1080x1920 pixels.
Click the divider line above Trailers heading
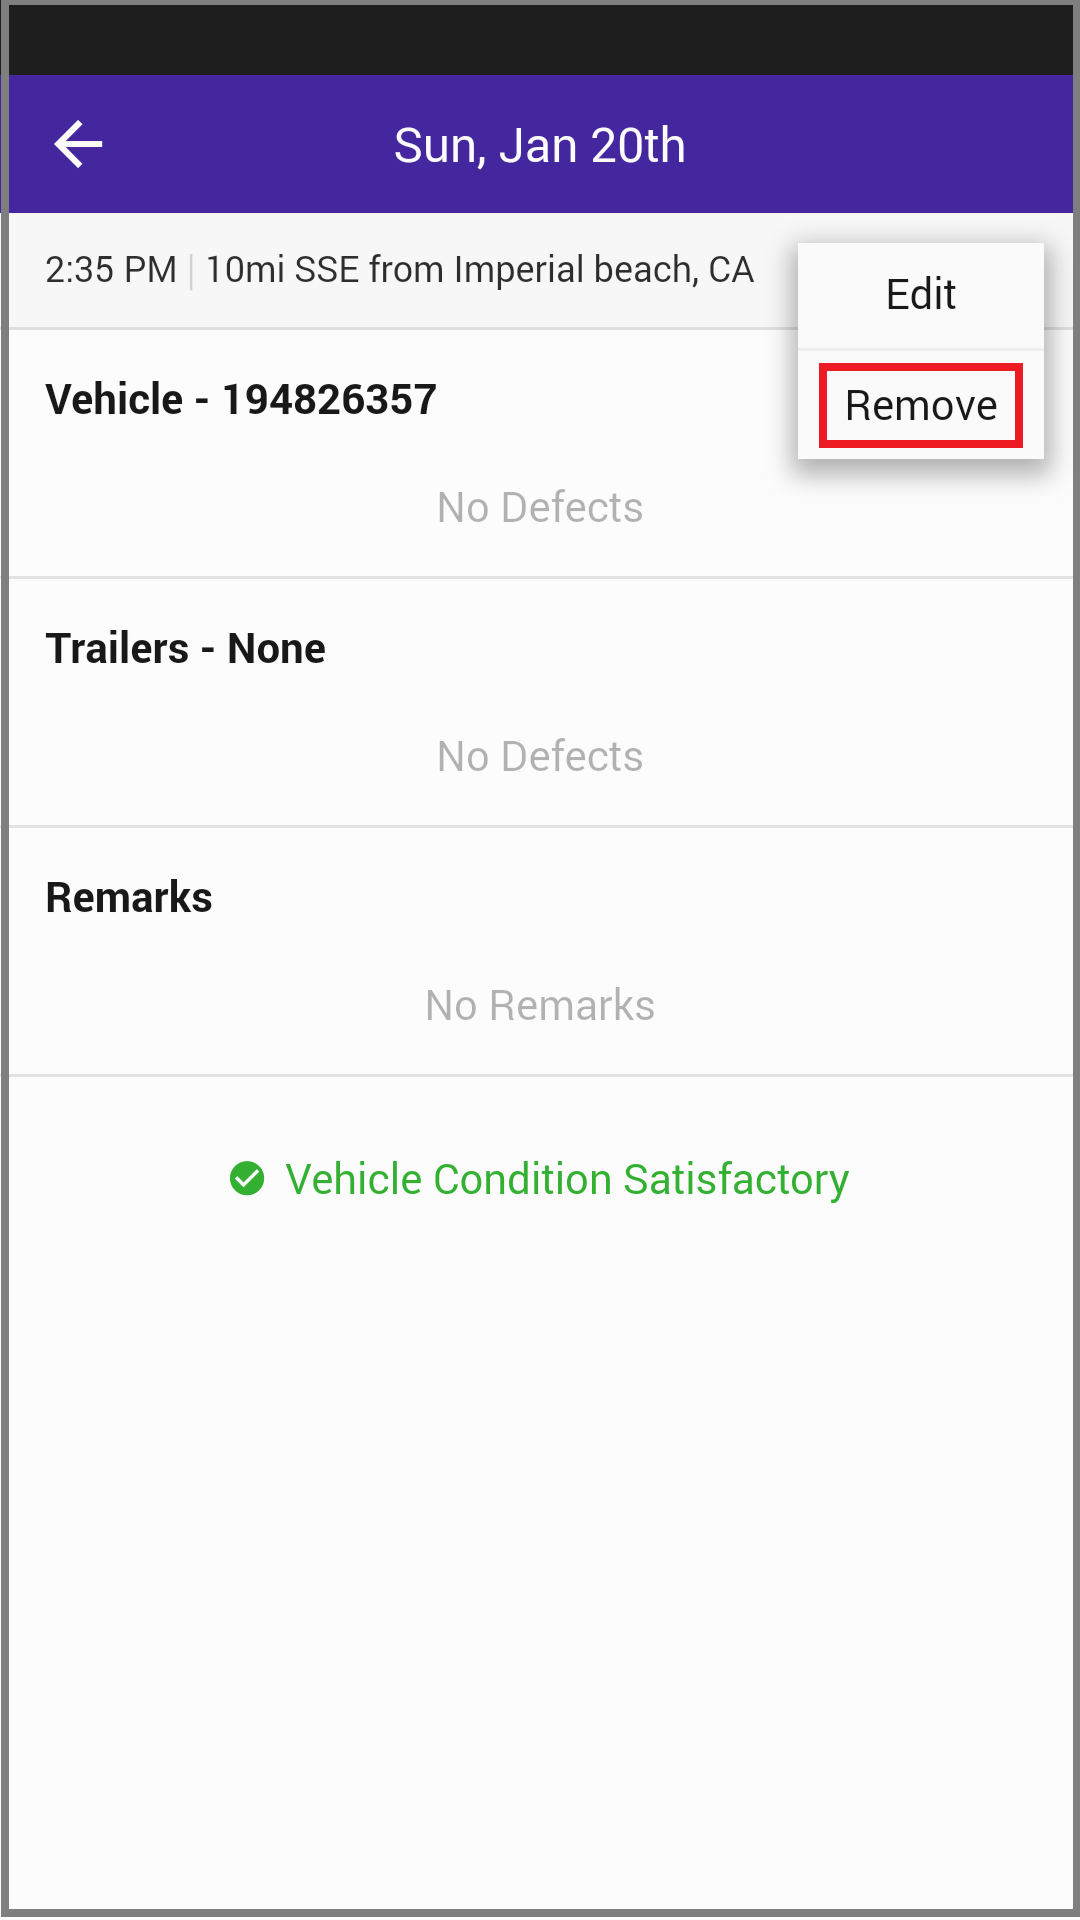click(x=540, y=578)
